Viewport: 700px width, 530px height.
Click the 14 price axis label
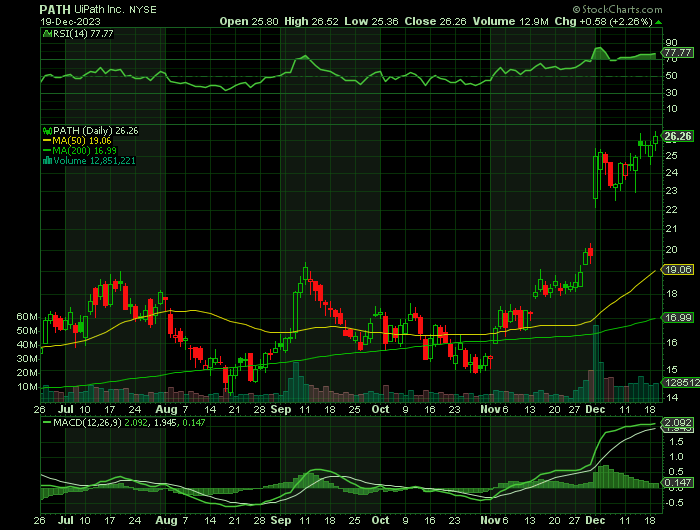[x=671, y=397]
